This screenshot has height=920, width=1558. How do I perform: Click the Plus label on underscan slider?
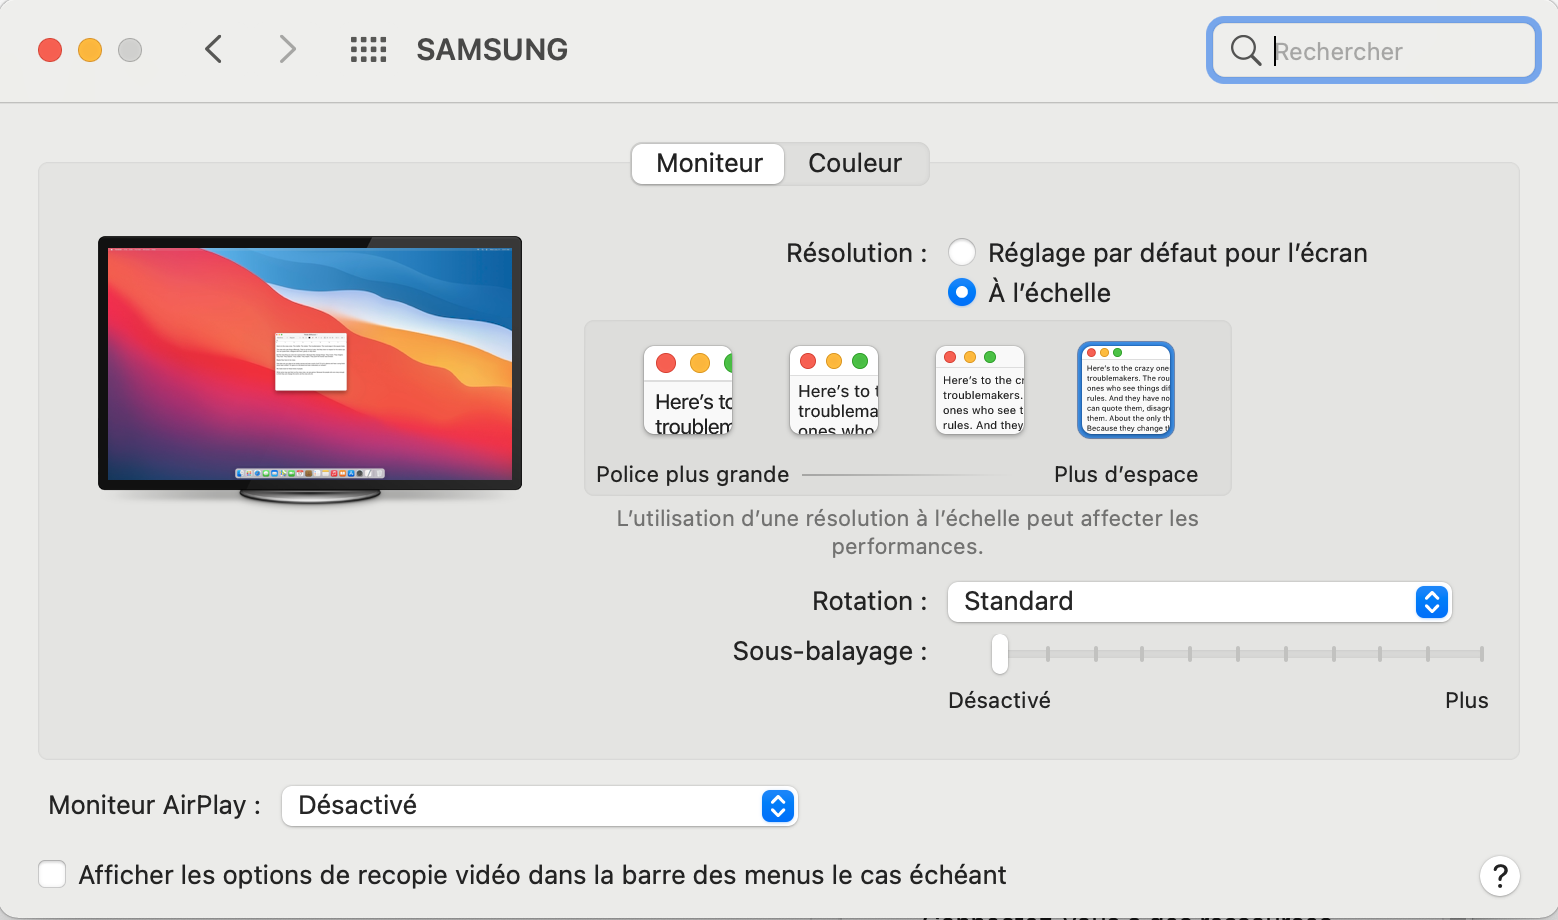[x=1467, y=700]
